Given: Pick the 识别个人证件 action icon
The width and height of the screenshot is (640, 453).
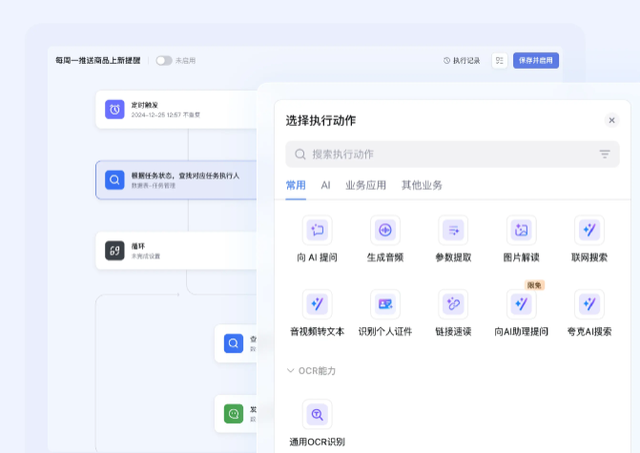Looking at the screenshot, I should click(x=385, y=304).
